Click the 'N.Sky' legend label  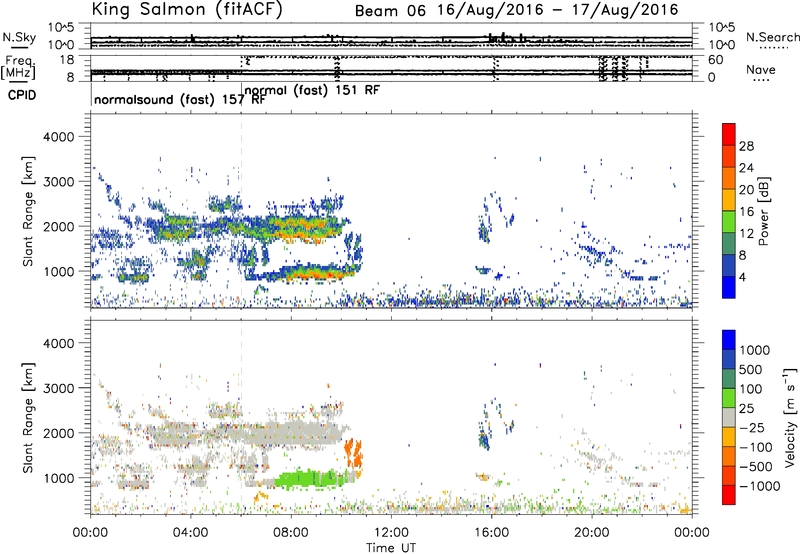coord(19,37)
